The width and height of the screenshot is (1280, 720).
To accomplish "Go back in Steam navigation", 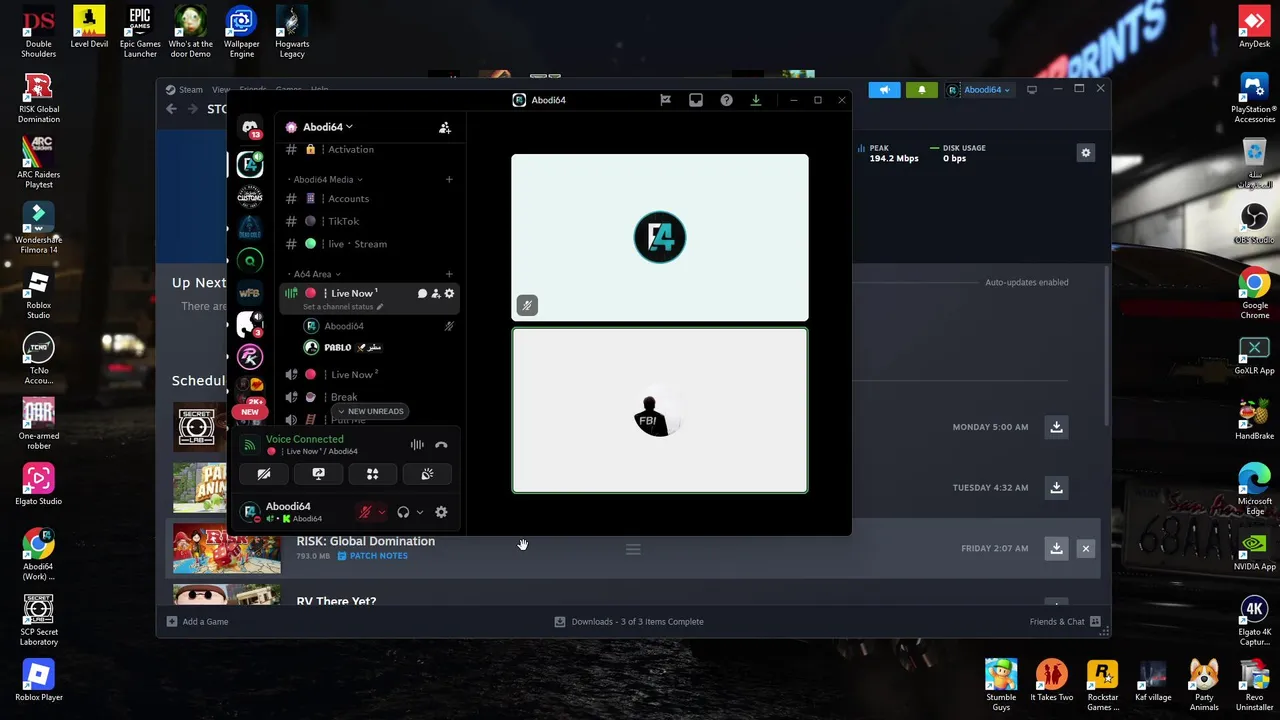I will click(x=171, y=109).
